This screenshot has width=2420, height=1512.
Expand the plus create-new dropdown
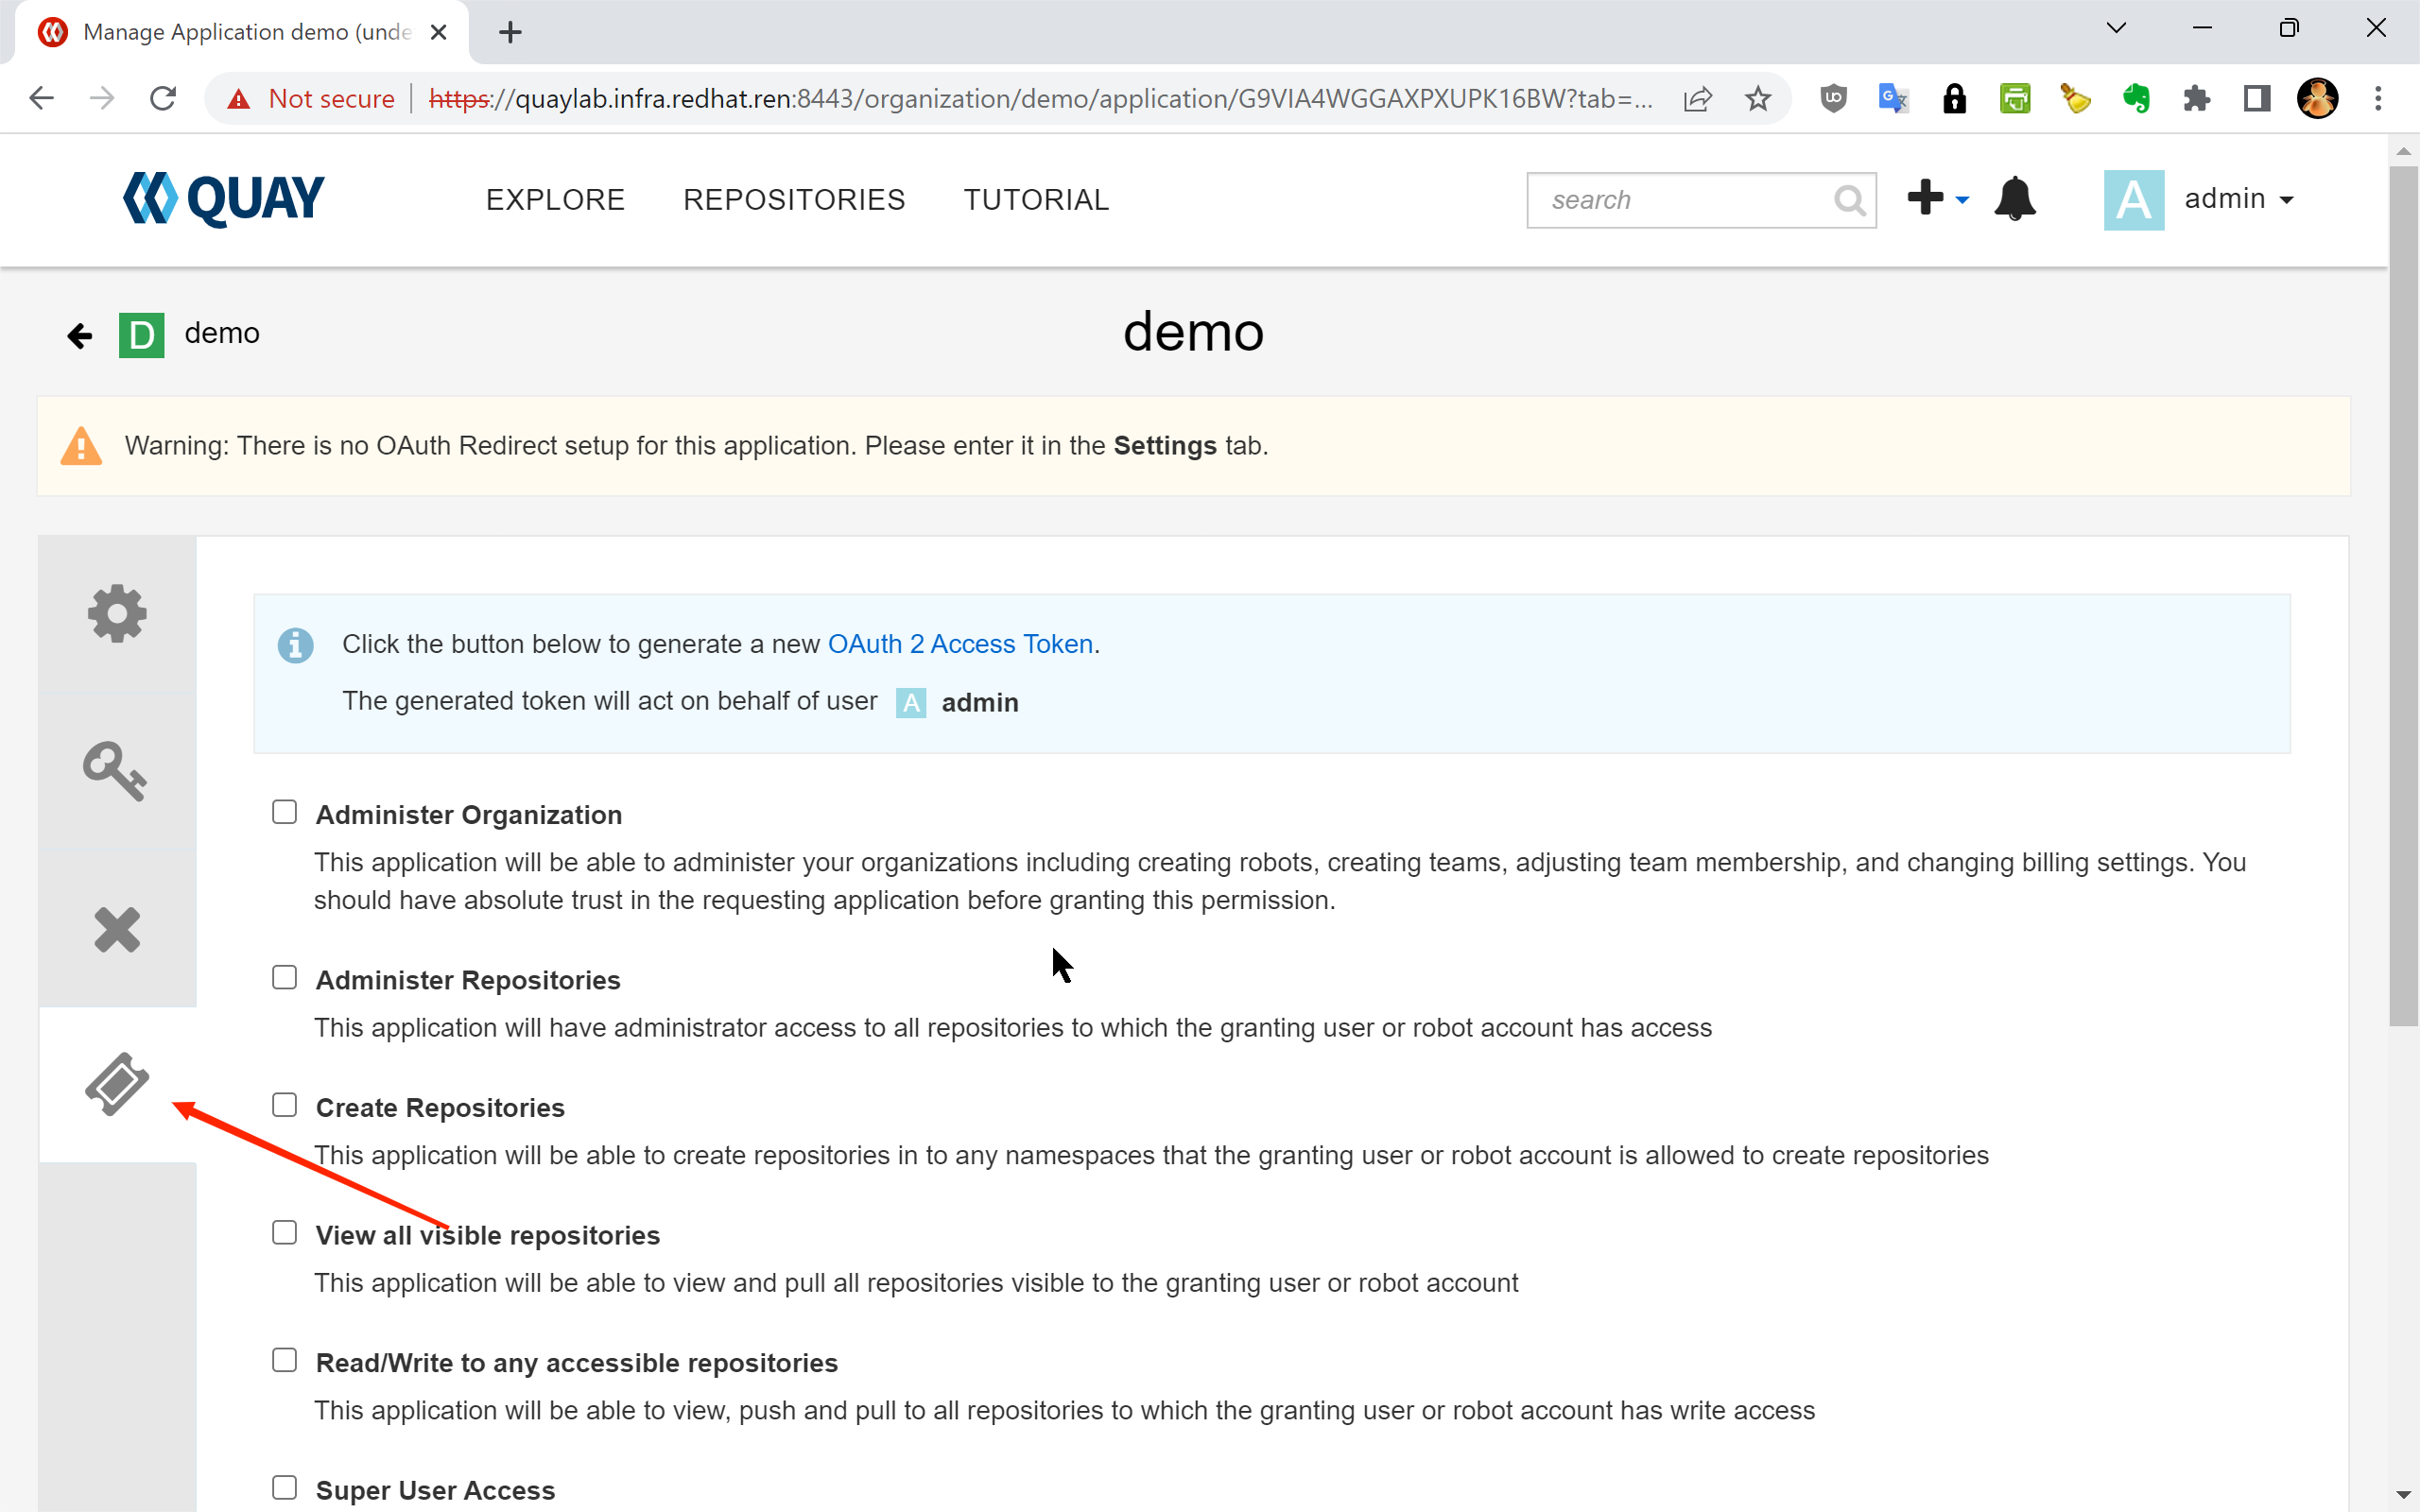1937,199
